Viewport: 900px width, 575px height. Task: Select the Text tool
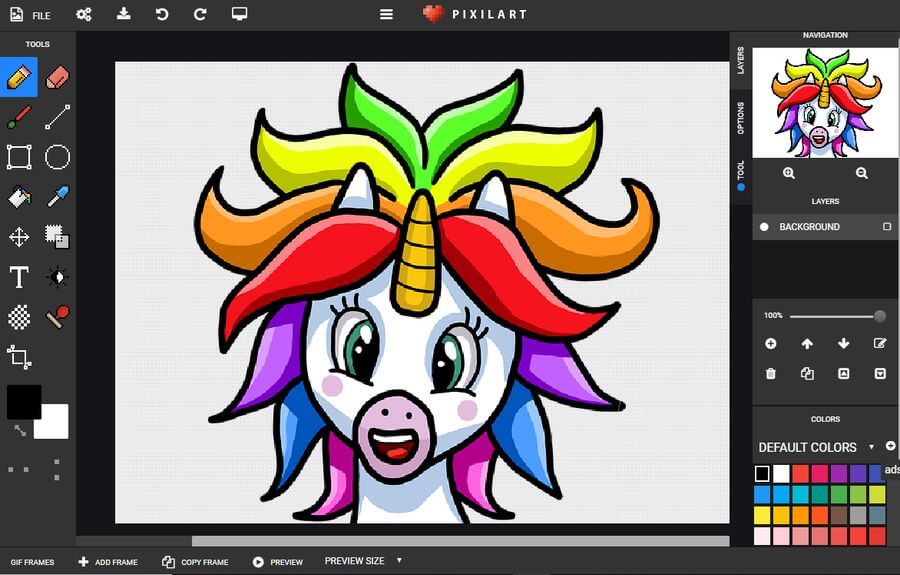[x=19, y=277]
